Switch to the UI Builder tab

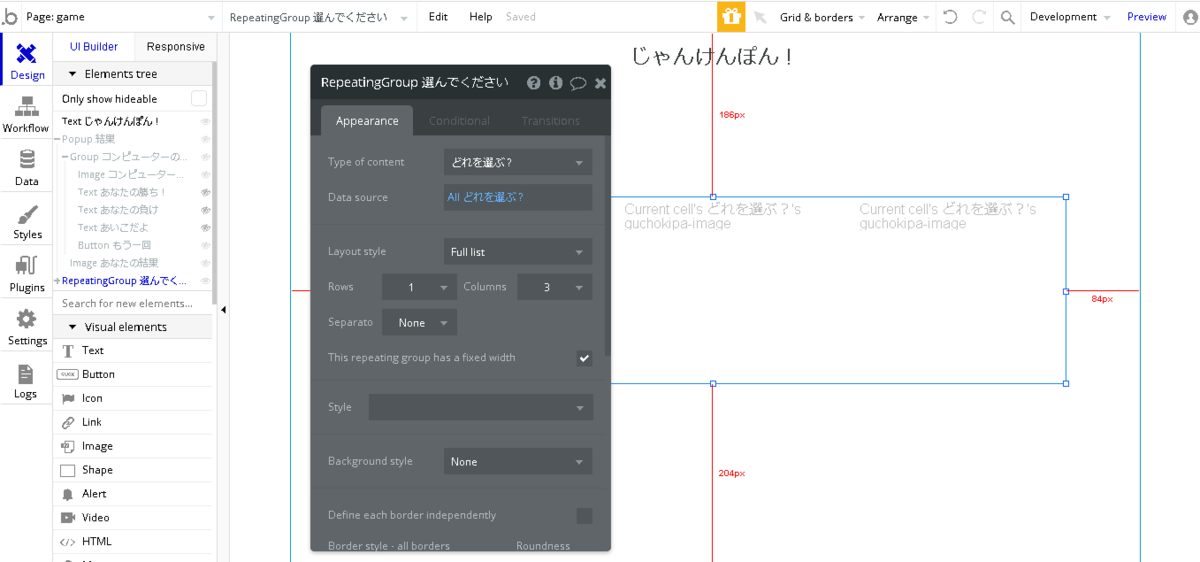pos(94,47)
